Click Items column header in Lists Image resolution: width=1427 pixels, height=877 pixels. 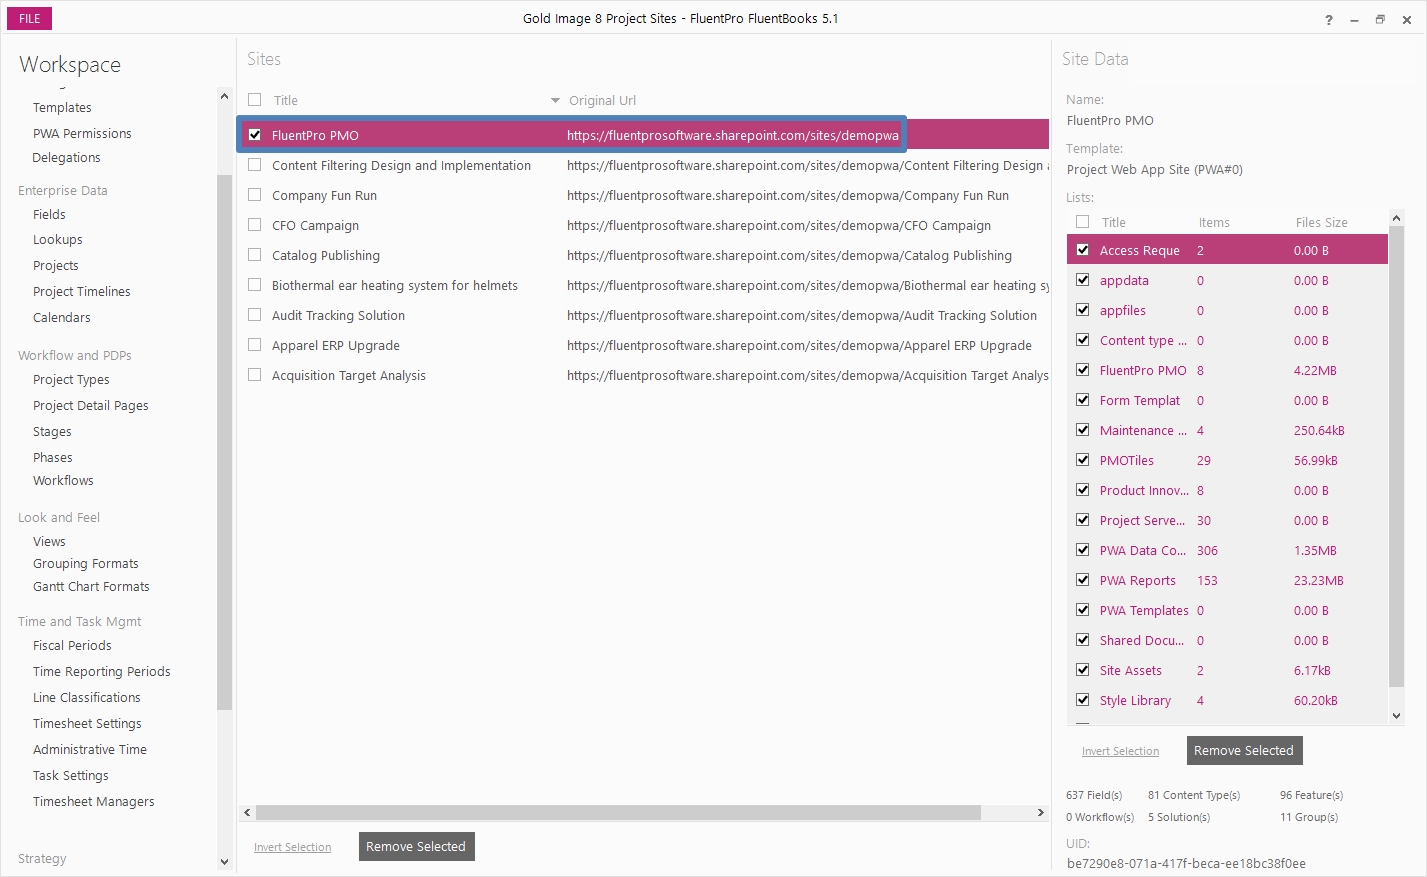1214,223
